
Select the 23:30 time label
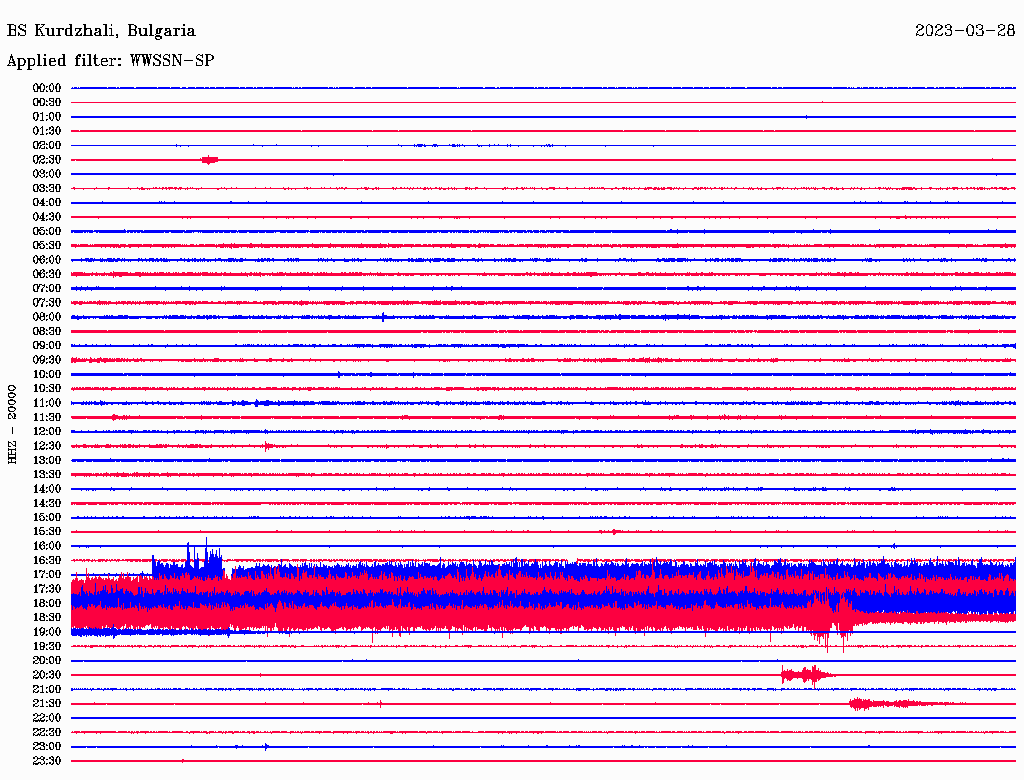(47, 761)
